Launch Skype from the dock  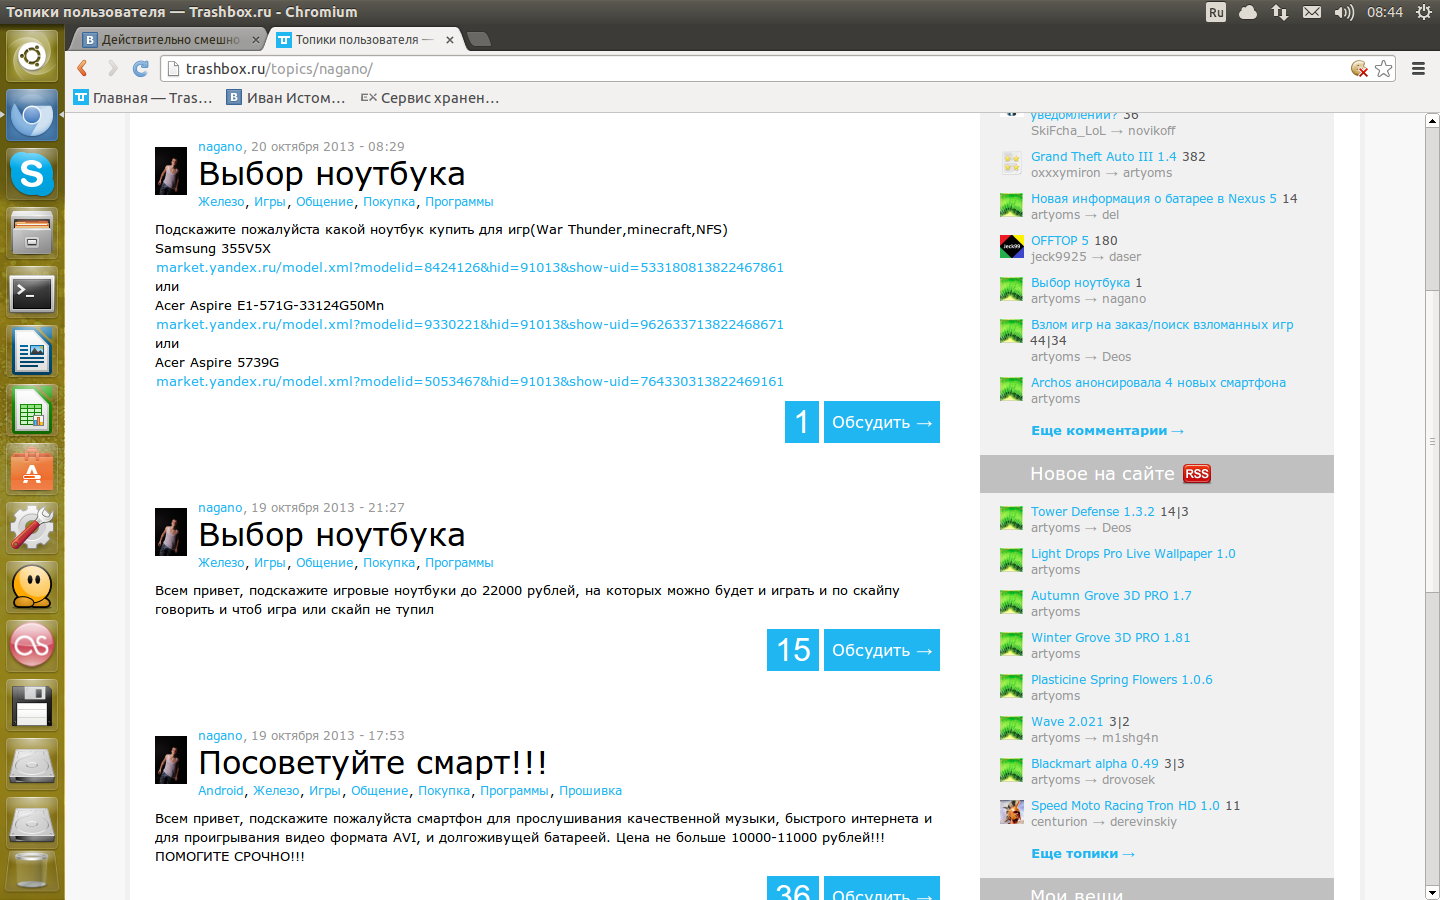[32, 174]
